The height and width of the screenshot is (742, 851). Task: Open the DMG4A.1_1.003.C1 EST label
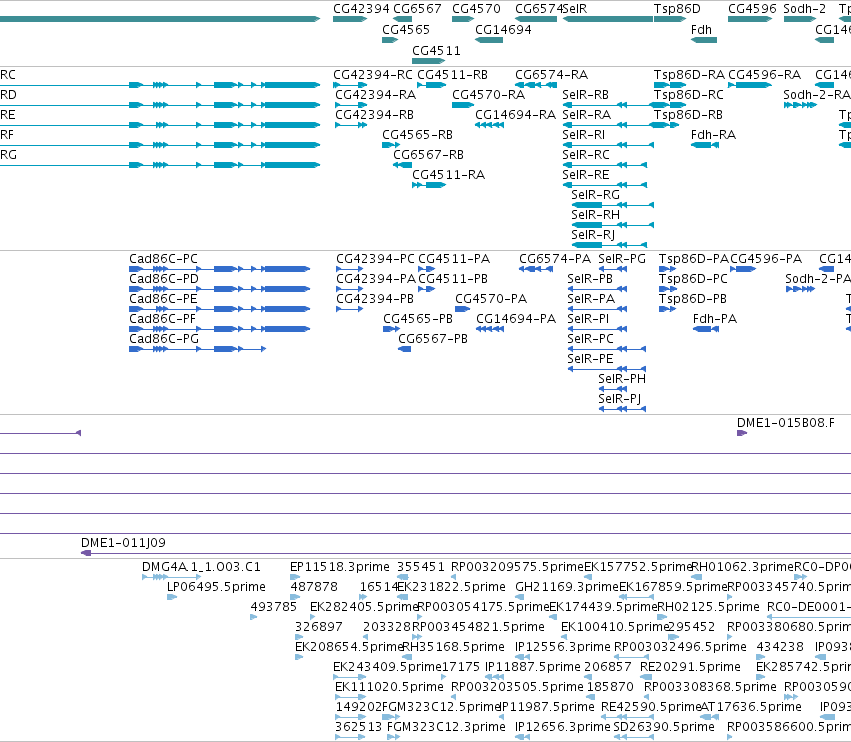(x=201, y=567)
